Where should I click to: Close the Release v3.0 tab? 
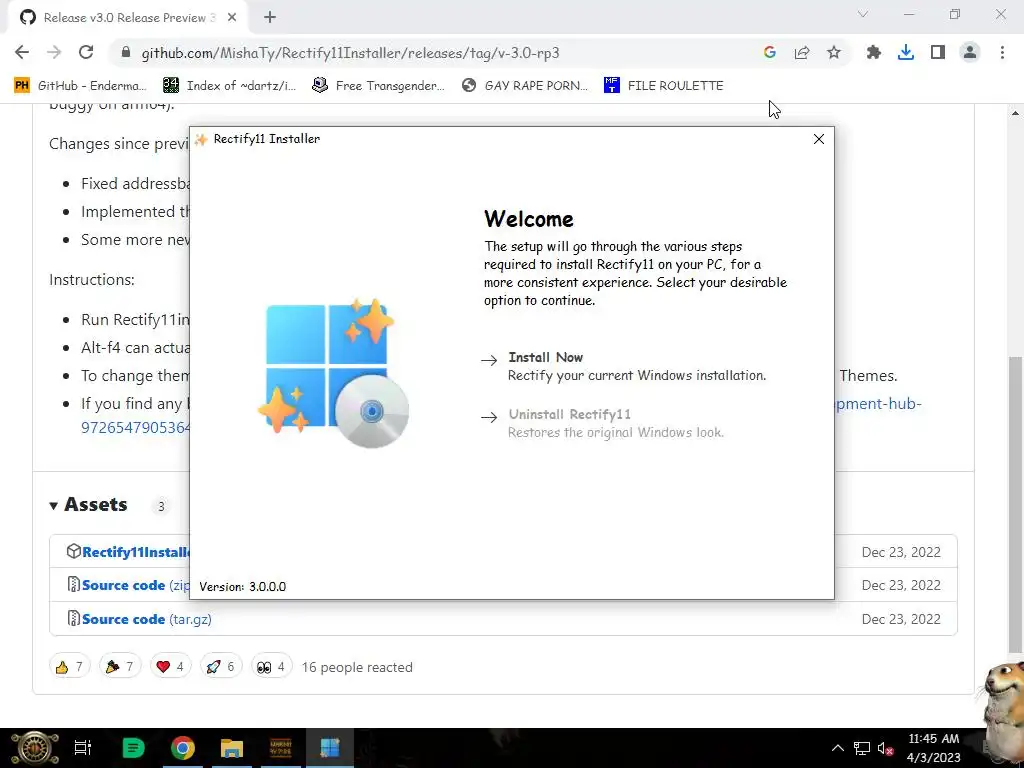click(x=232, y=18)
